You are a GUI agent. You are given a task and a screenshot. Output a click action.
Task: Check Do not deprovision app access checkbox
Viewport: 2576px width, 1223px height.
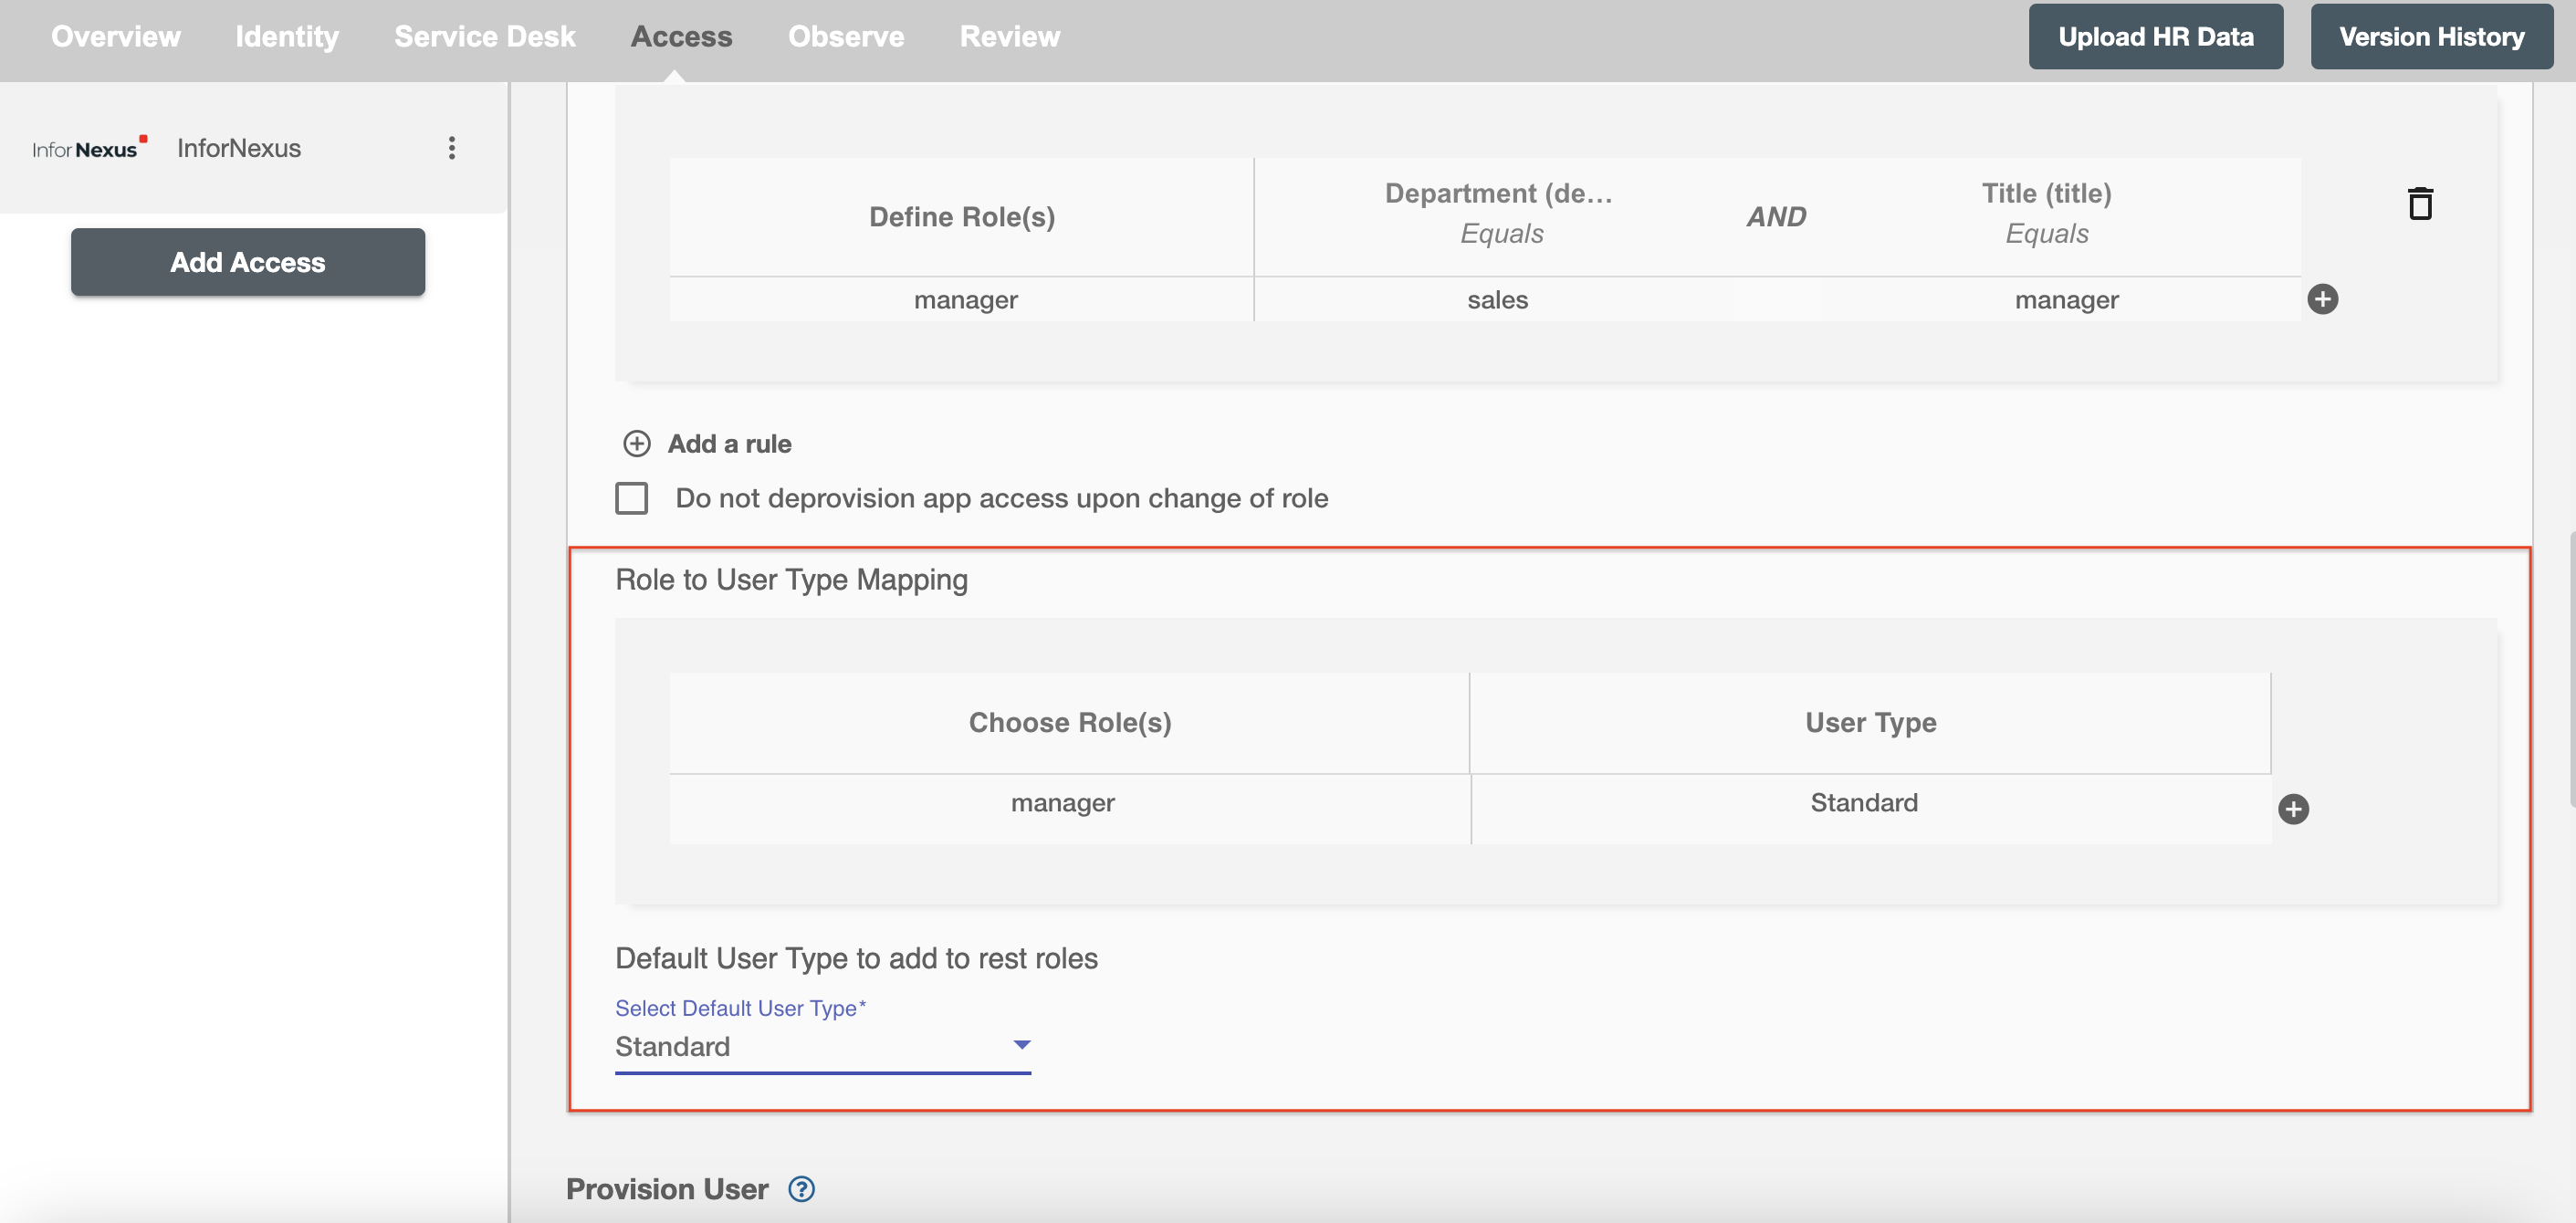coord(631,498)
